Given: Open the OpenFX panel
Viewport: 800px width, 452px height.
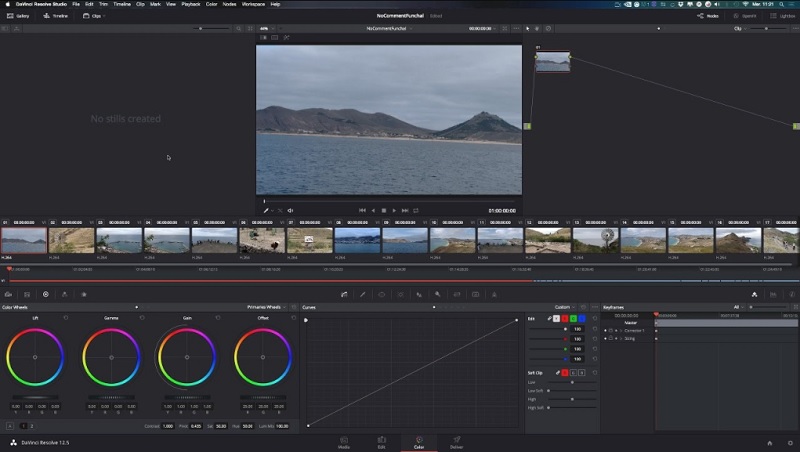Looking at the screenshot, I should (x=745, y=16).
